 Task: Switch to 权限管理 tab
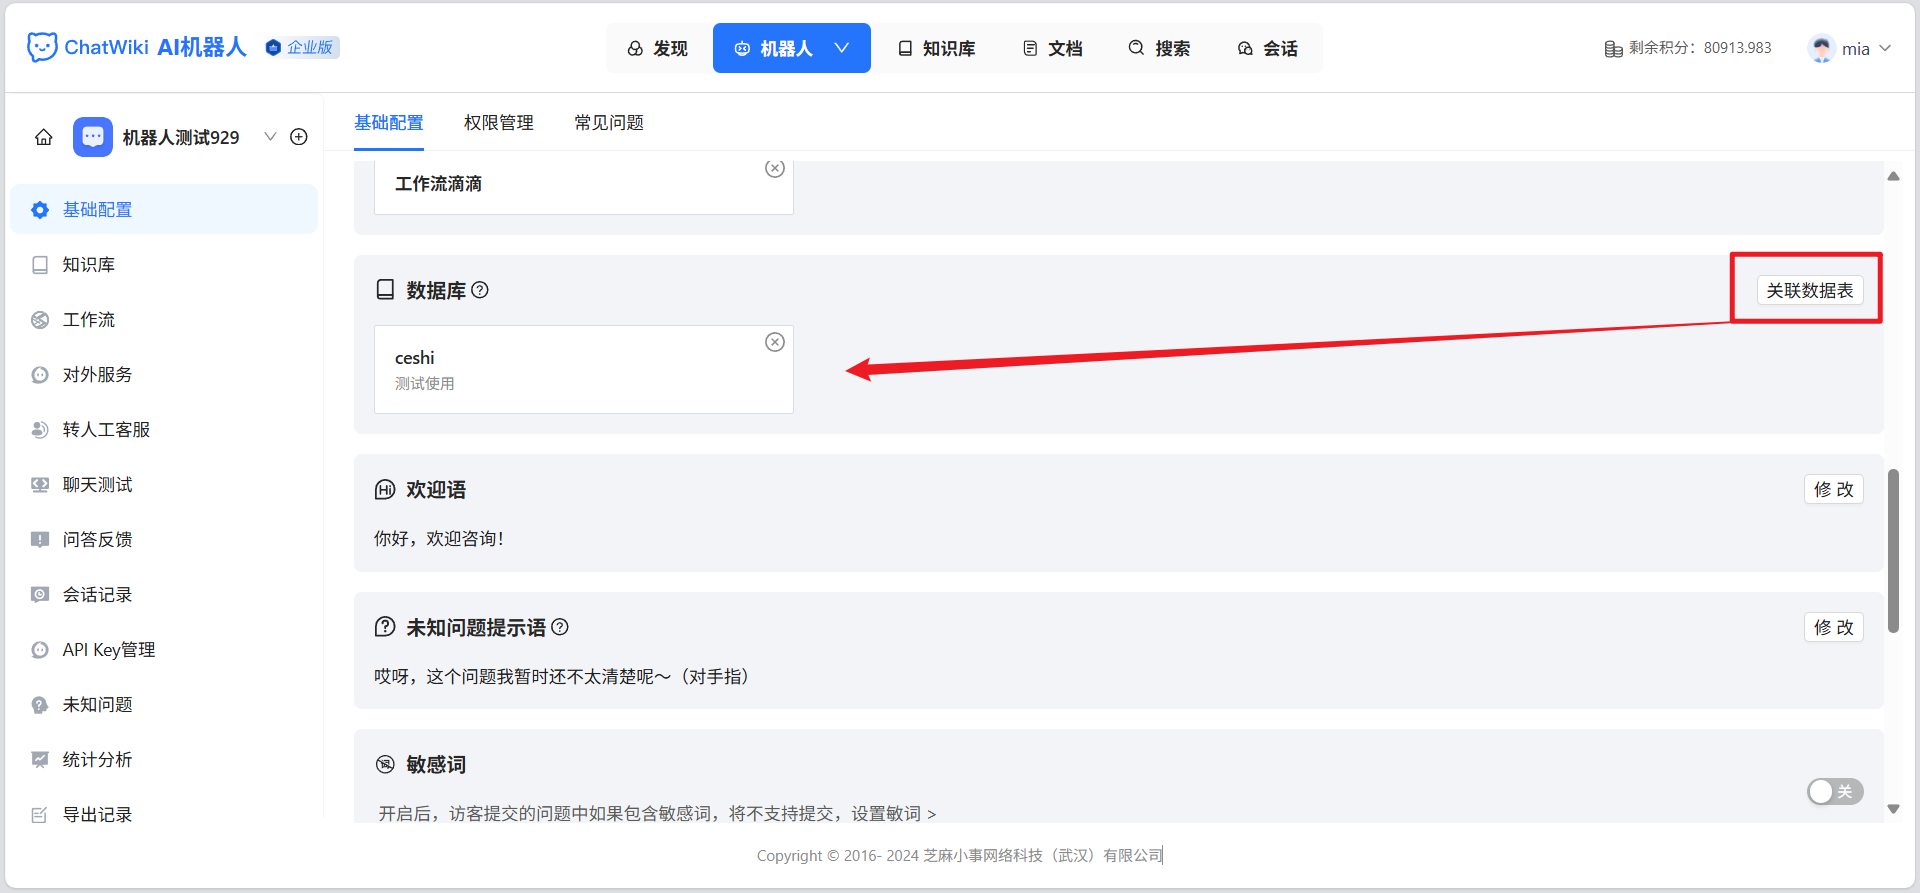click(x=498, y=122)
